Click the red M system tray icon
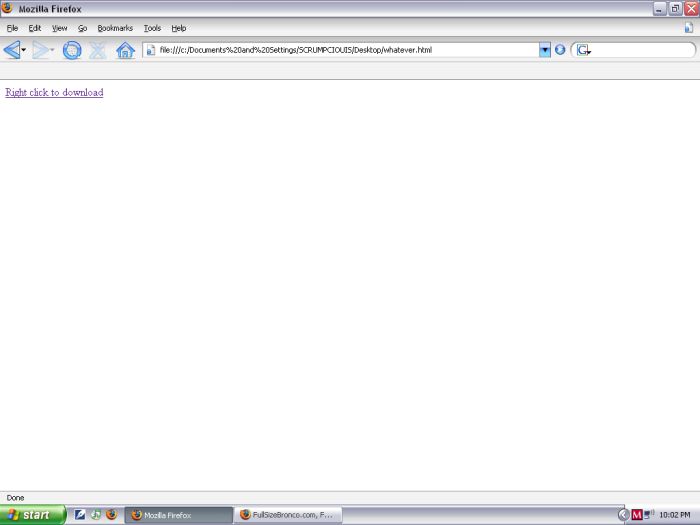The height and width of the screenshot is (525, 700). pyautogui.click(x=637, y=515)
